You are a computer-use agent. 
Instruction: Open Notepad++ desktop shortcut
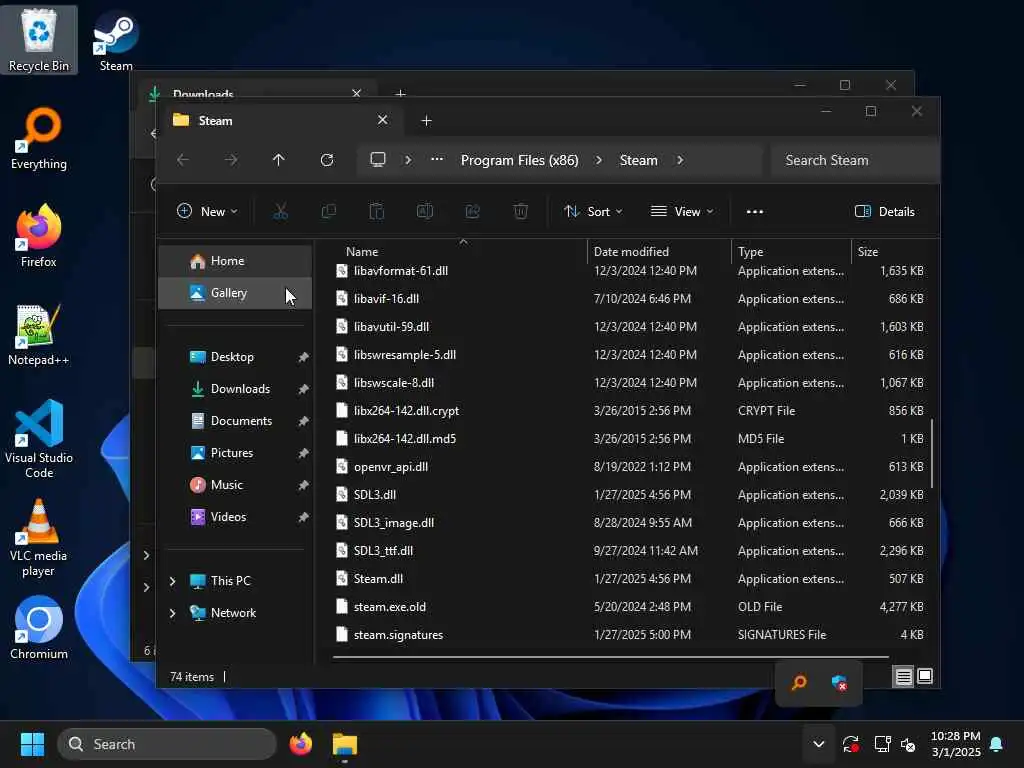click(x=39, y=334)
